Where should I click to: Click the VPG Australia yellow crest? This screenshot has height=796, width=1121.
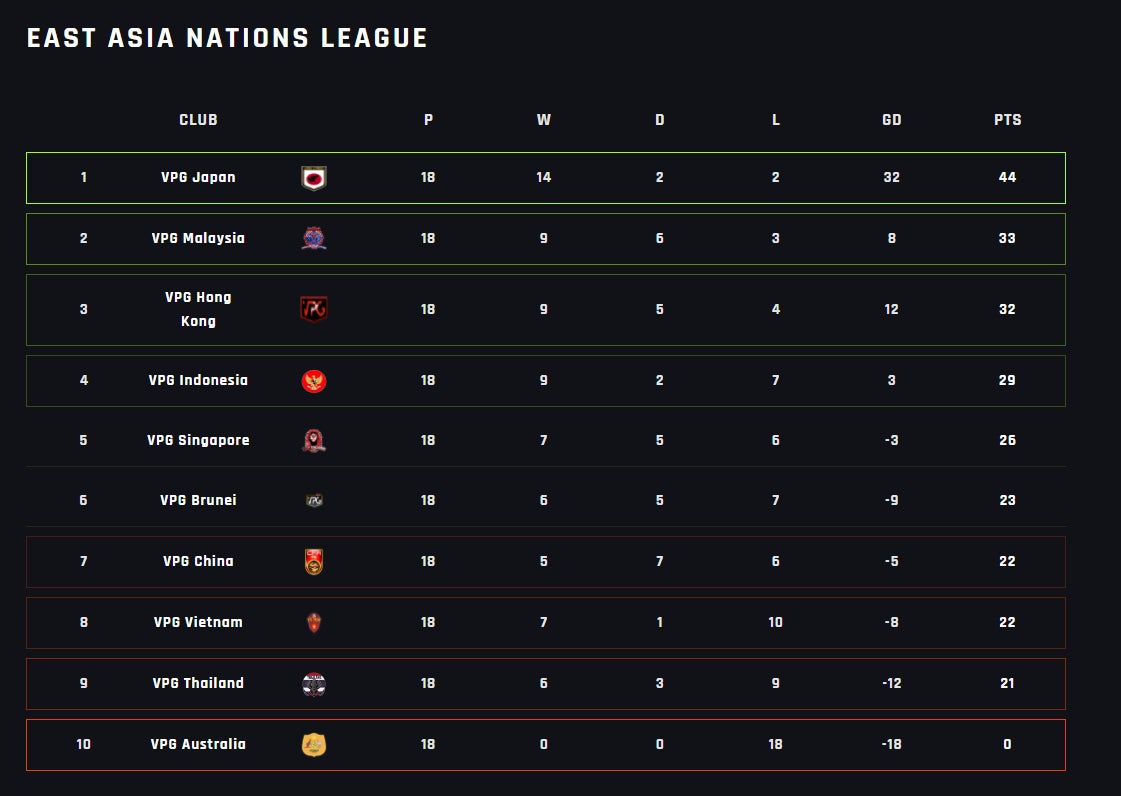point(314,745)
